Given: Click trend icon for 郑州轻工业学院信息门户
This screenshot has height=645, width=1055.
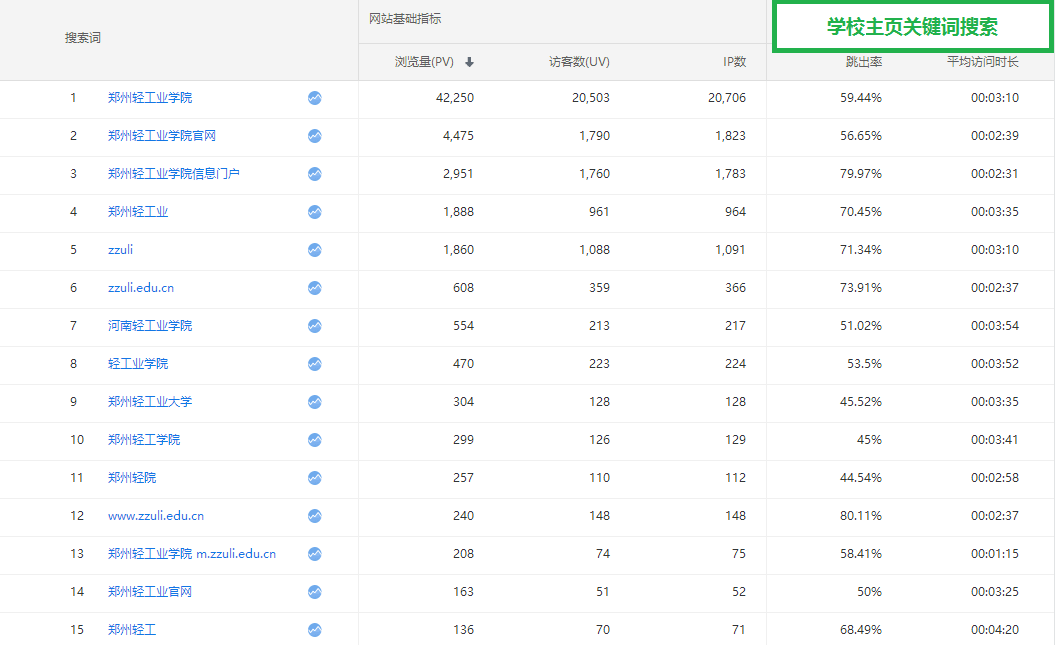Looking at the screenshot, I should point(315,174).
